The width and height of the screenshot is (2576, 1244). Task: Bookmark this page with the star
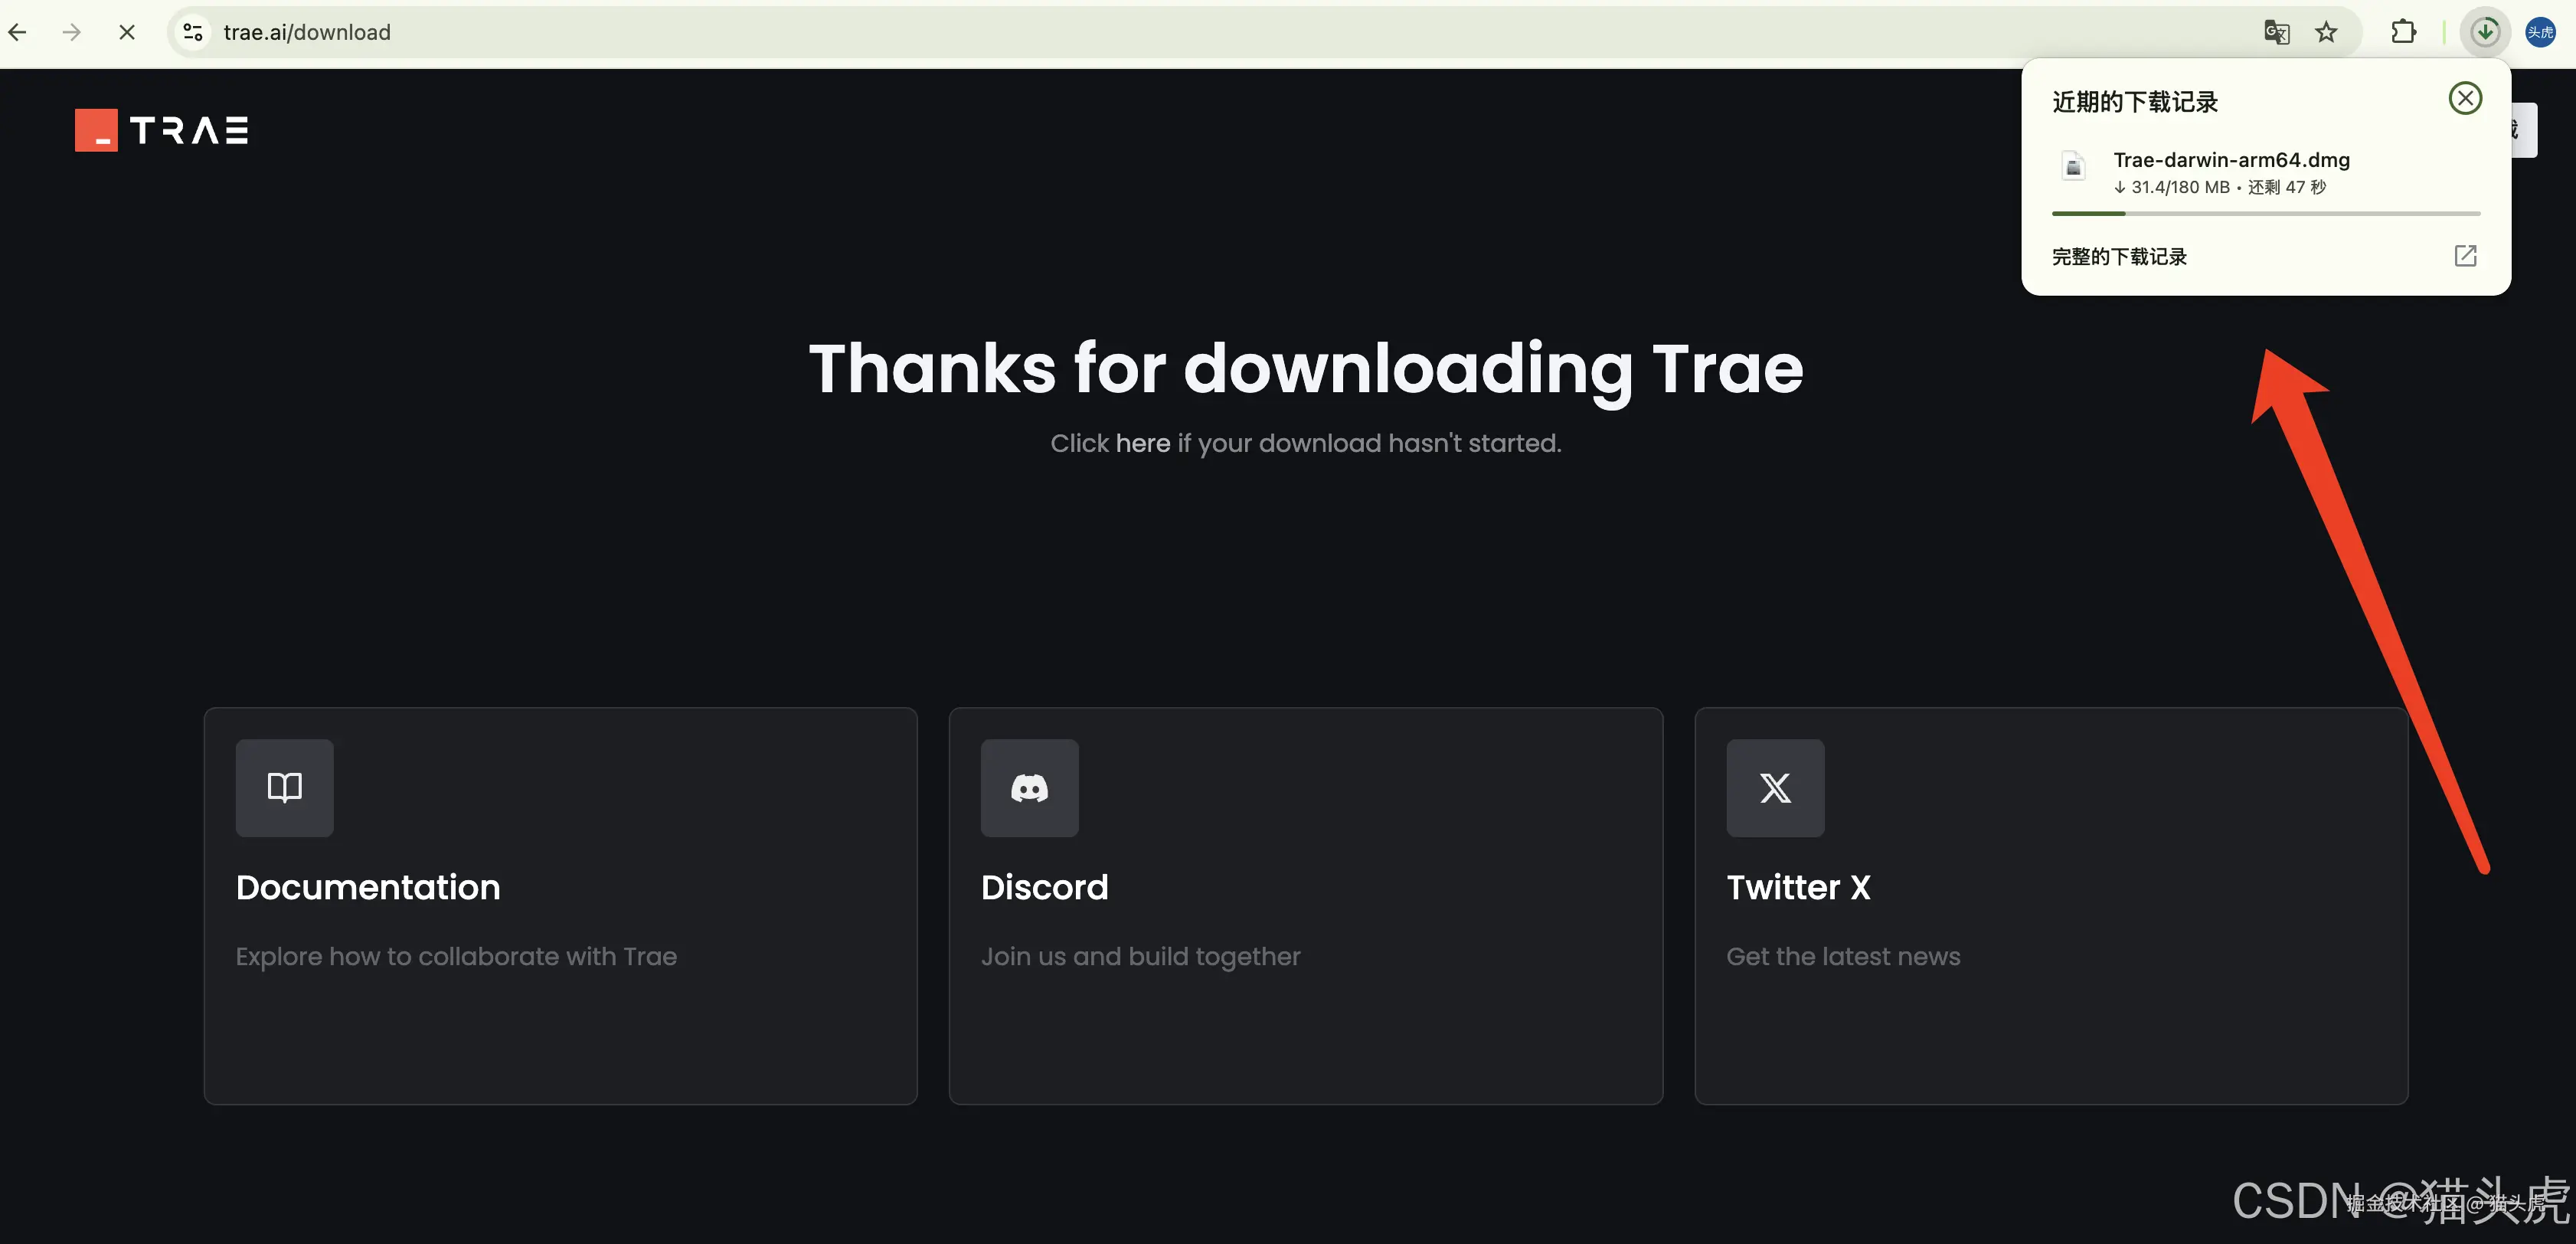(2326, 32)
